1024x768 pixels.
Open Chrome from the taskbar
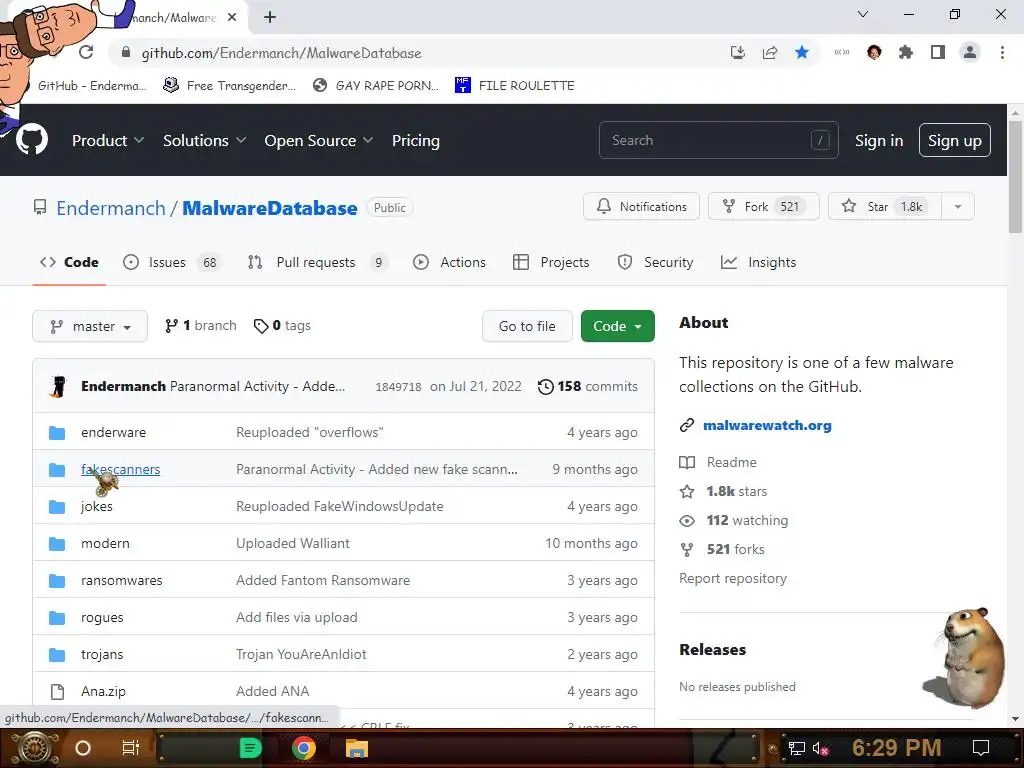[304, 748]
